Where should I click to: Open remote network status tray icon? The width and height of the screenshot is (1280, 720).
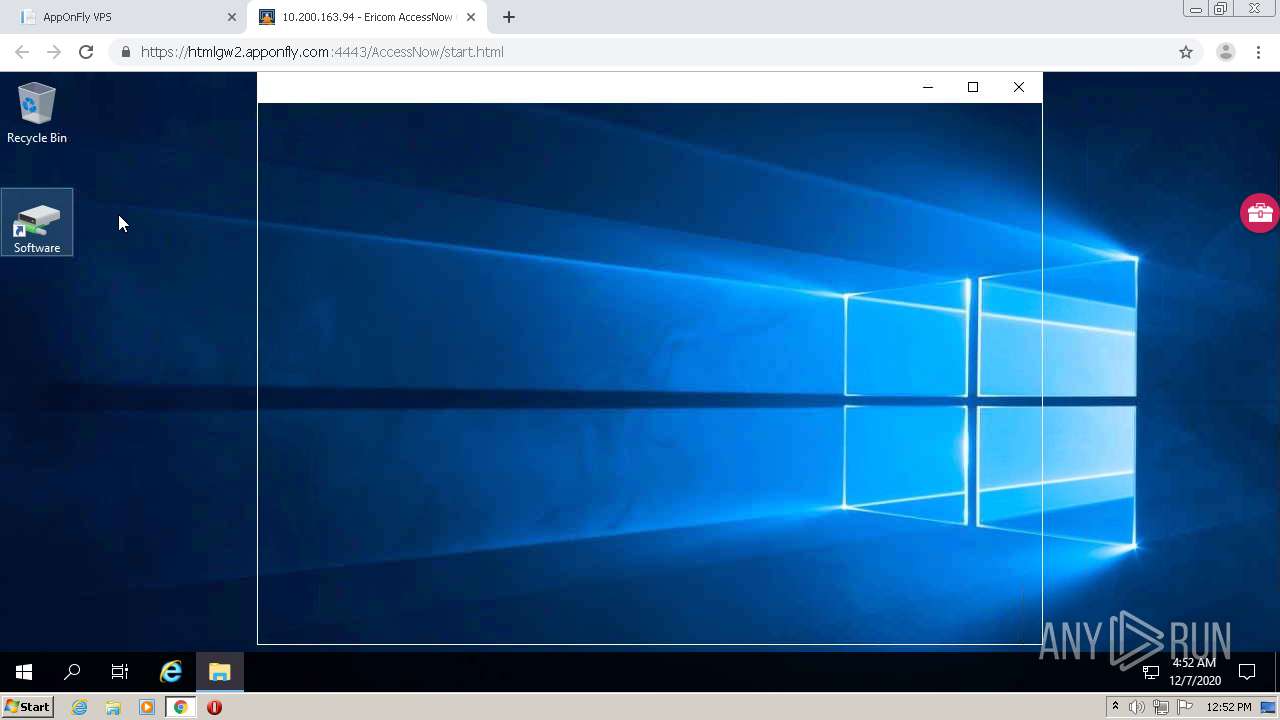click(1151, 672)
